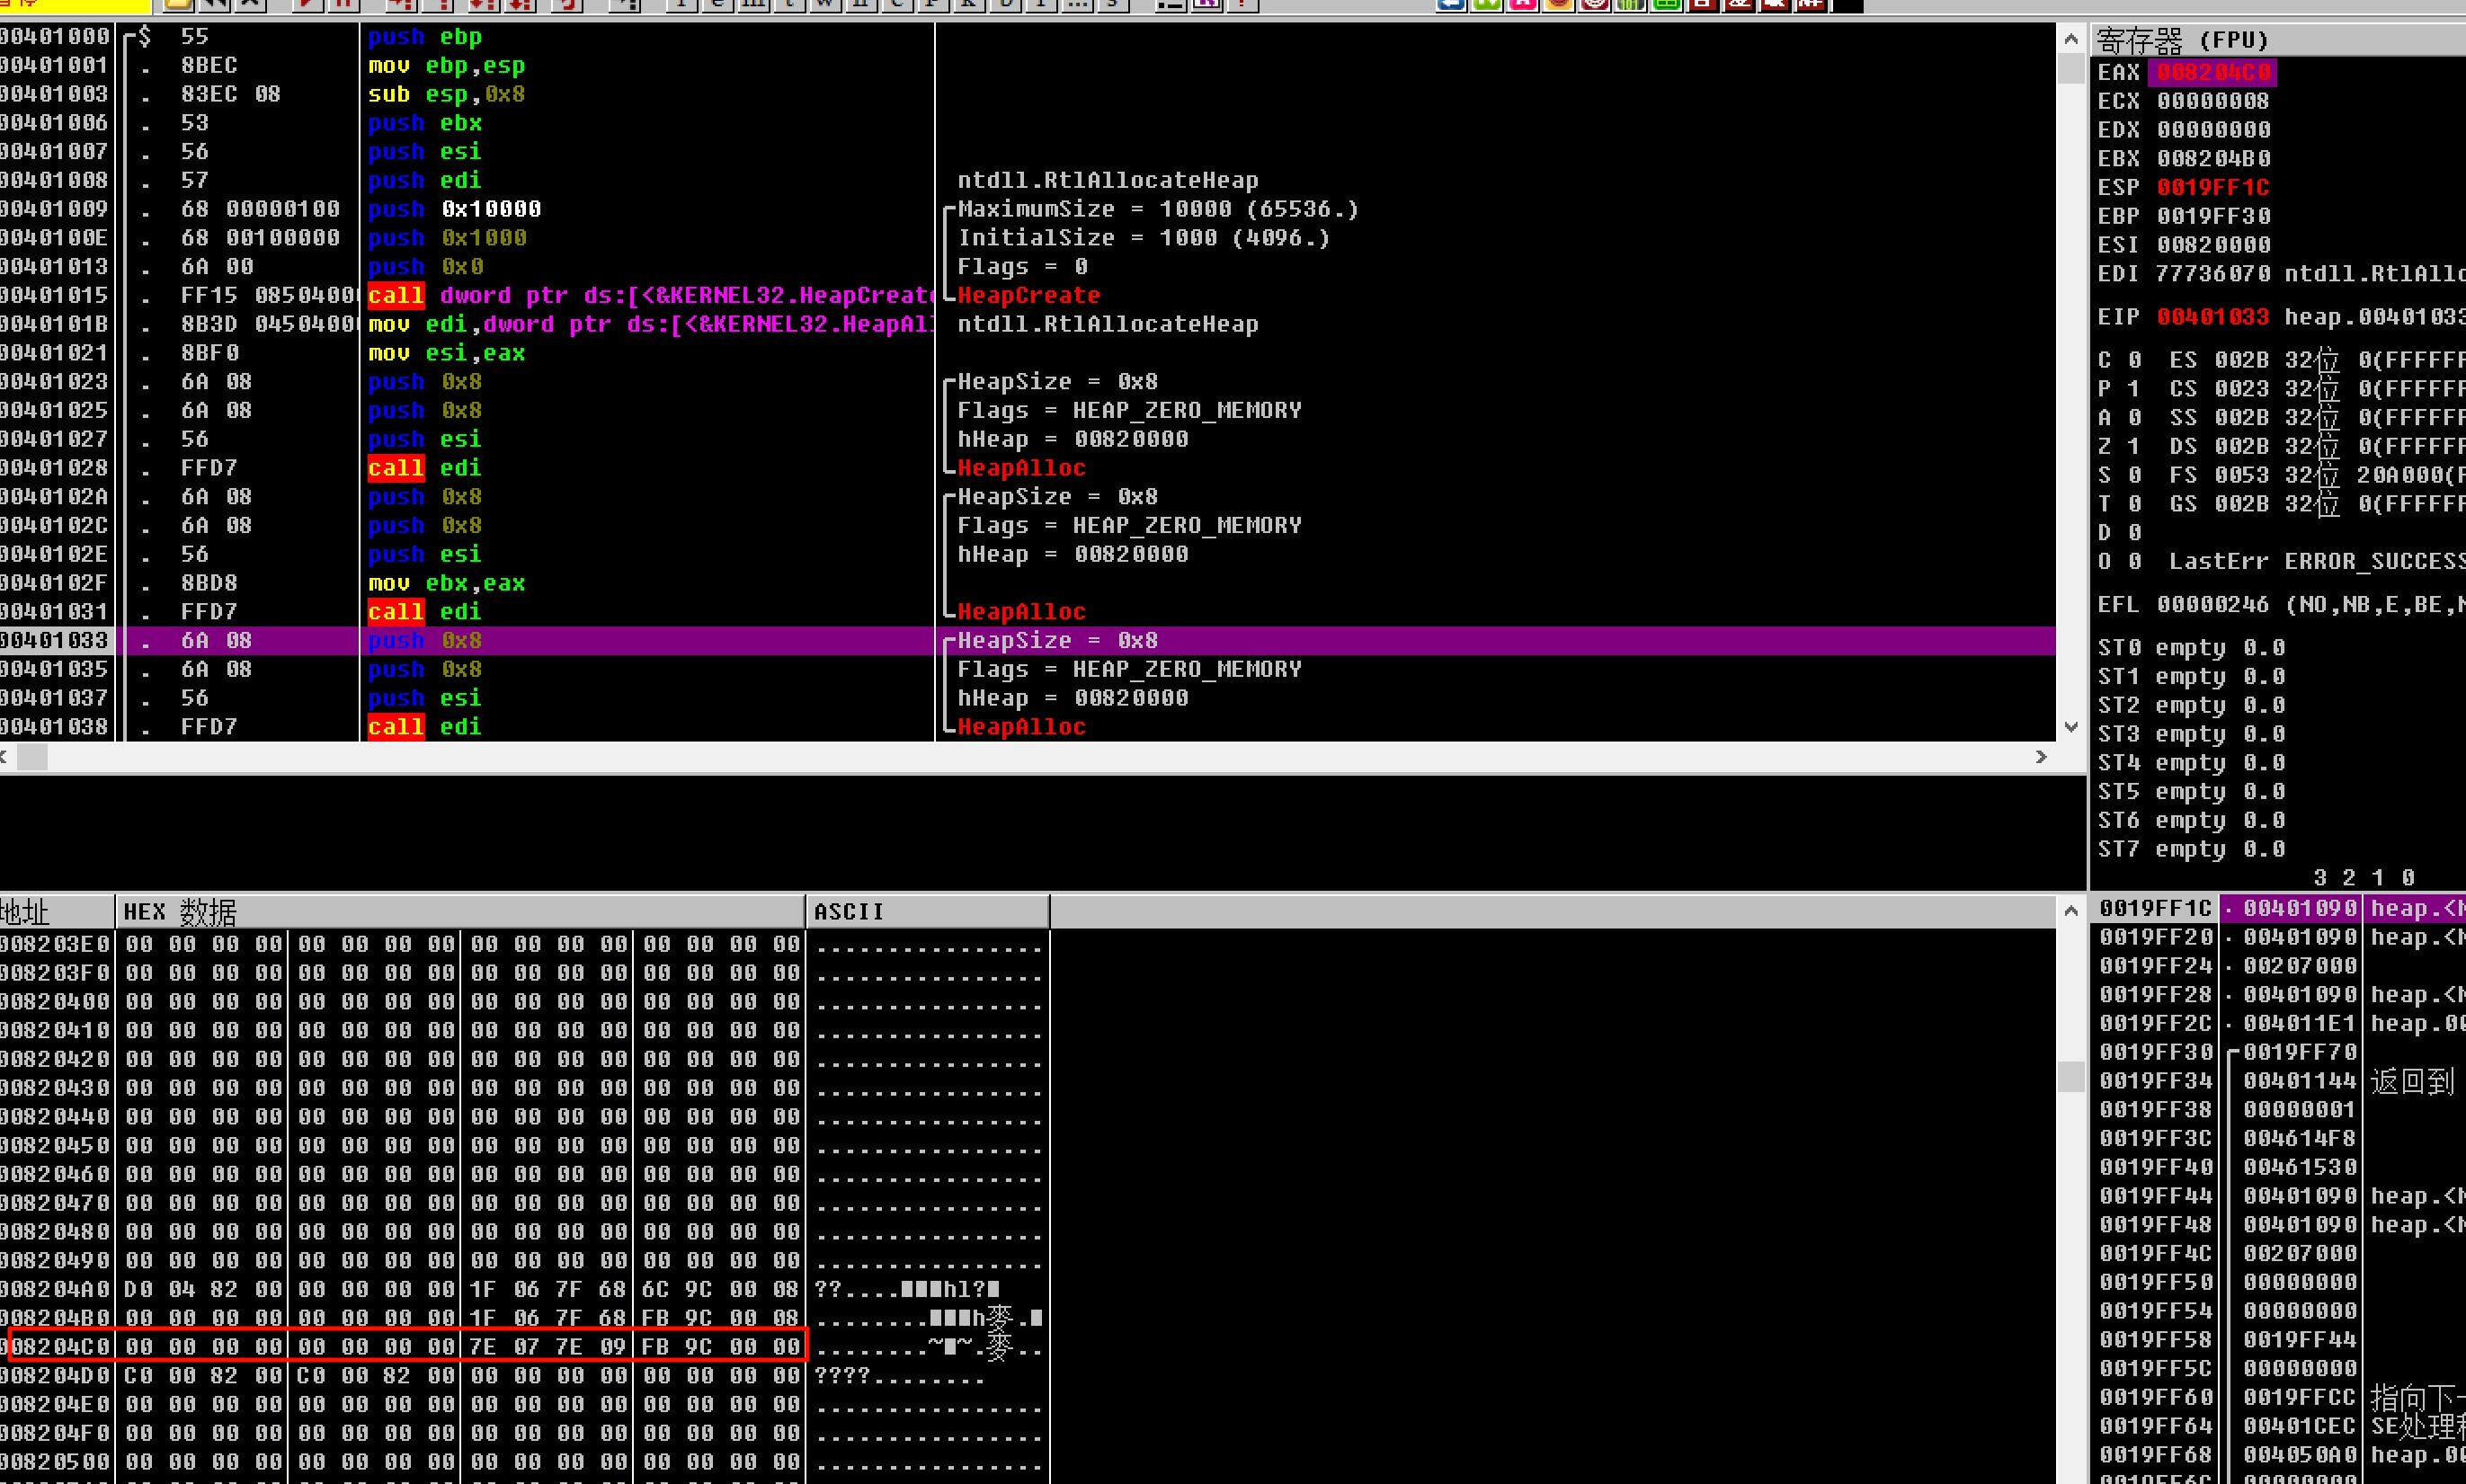Select mov esi,eax at 00401021
The height and width of the screenshot is (1484, 2466).
pos(446,353)
